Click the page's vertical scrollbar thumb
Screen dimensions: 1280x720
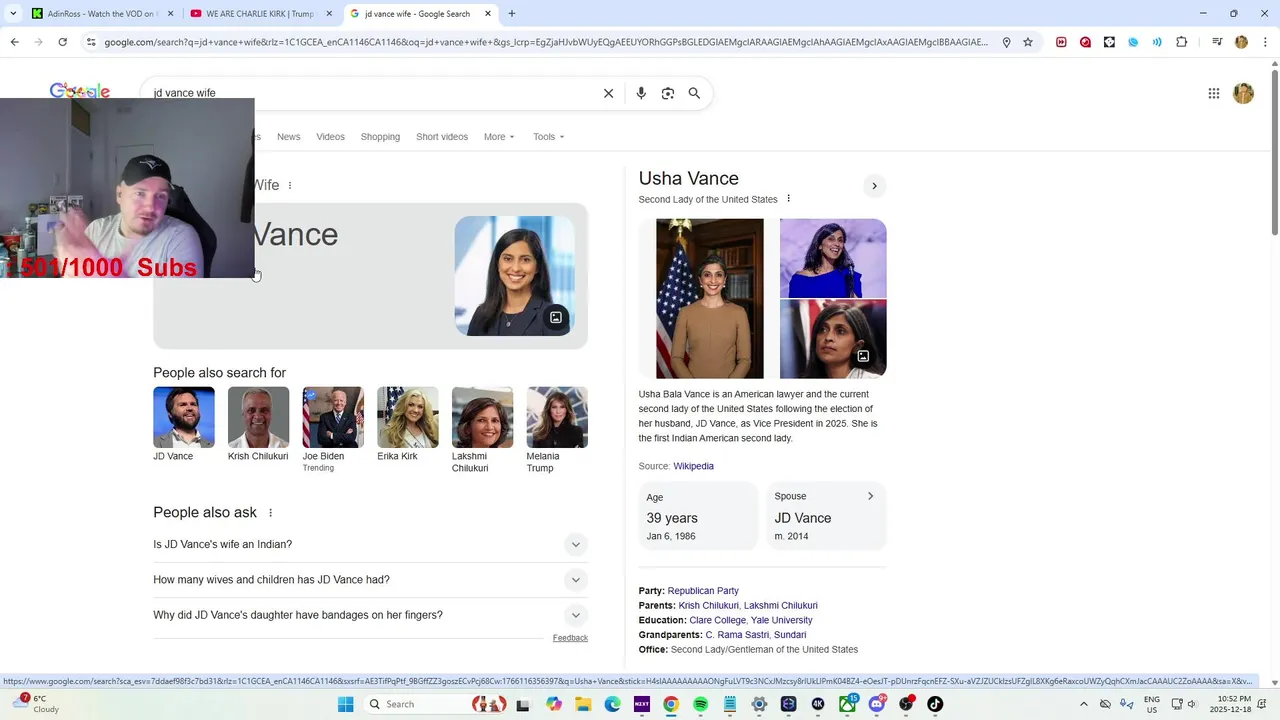tap(1274, 152)
